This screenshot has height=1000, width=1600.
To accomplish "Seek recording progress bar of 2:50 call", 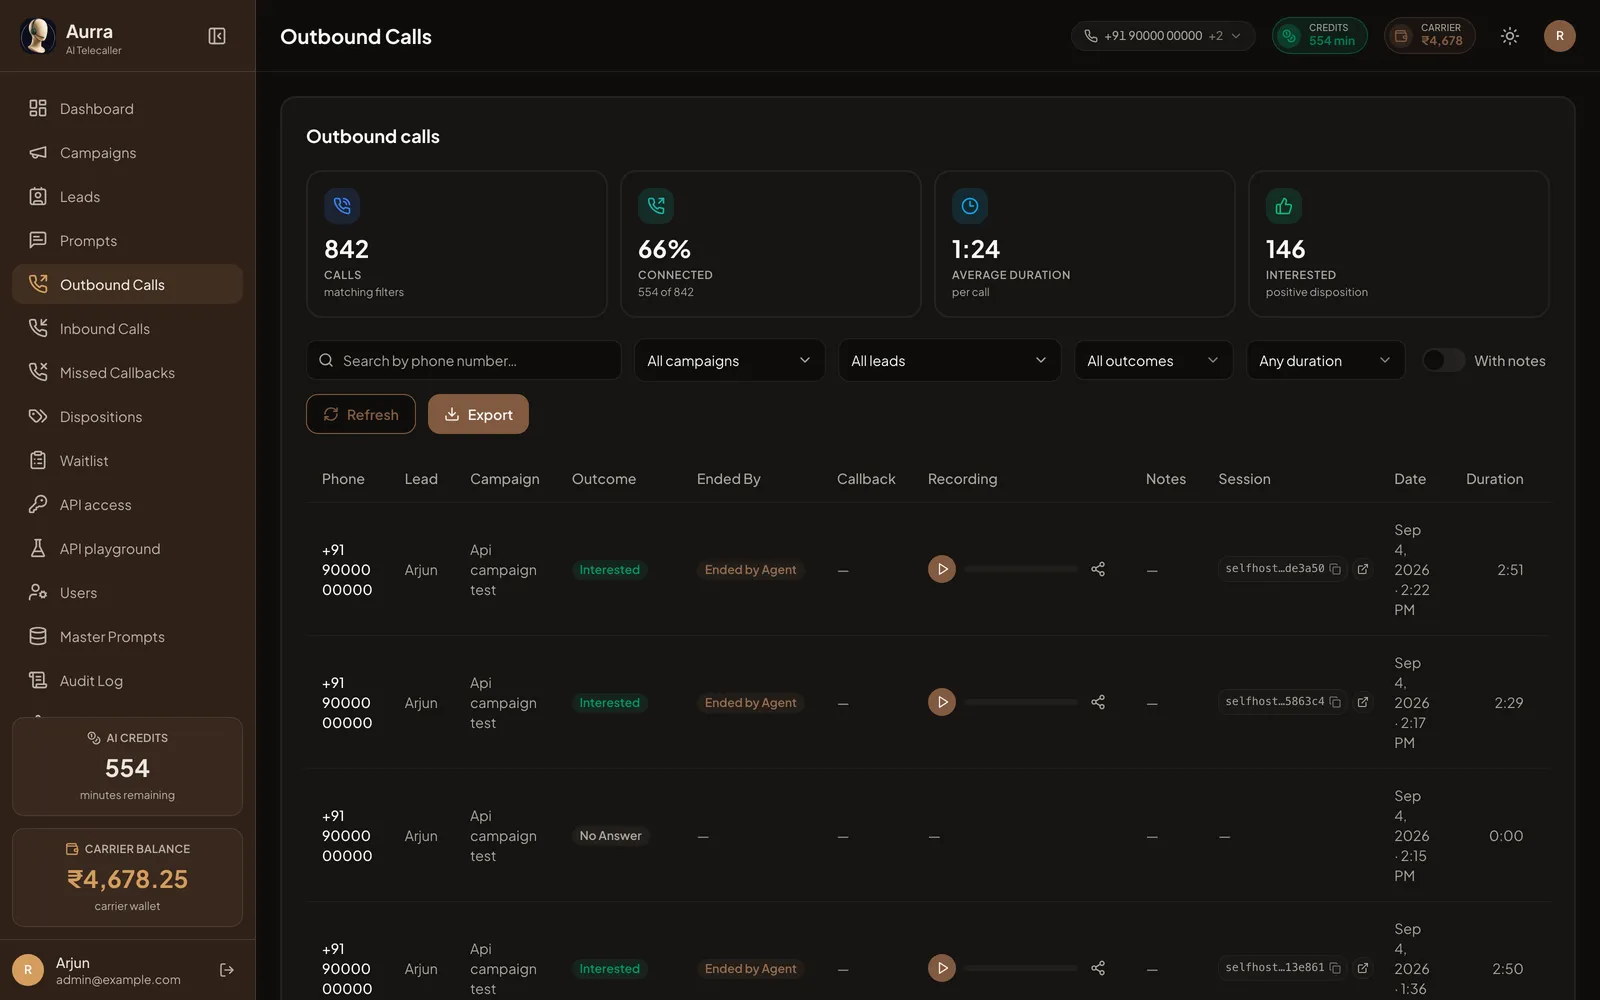I will [1021, 968].
